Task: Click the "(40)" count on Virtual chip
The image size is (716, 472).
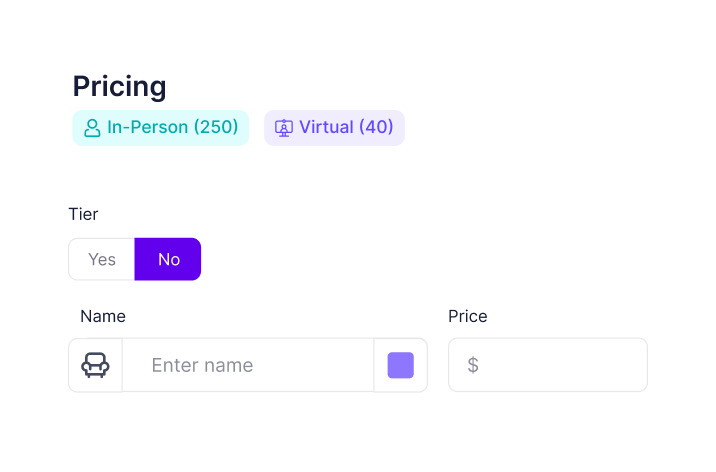Action: pos(376,128)
